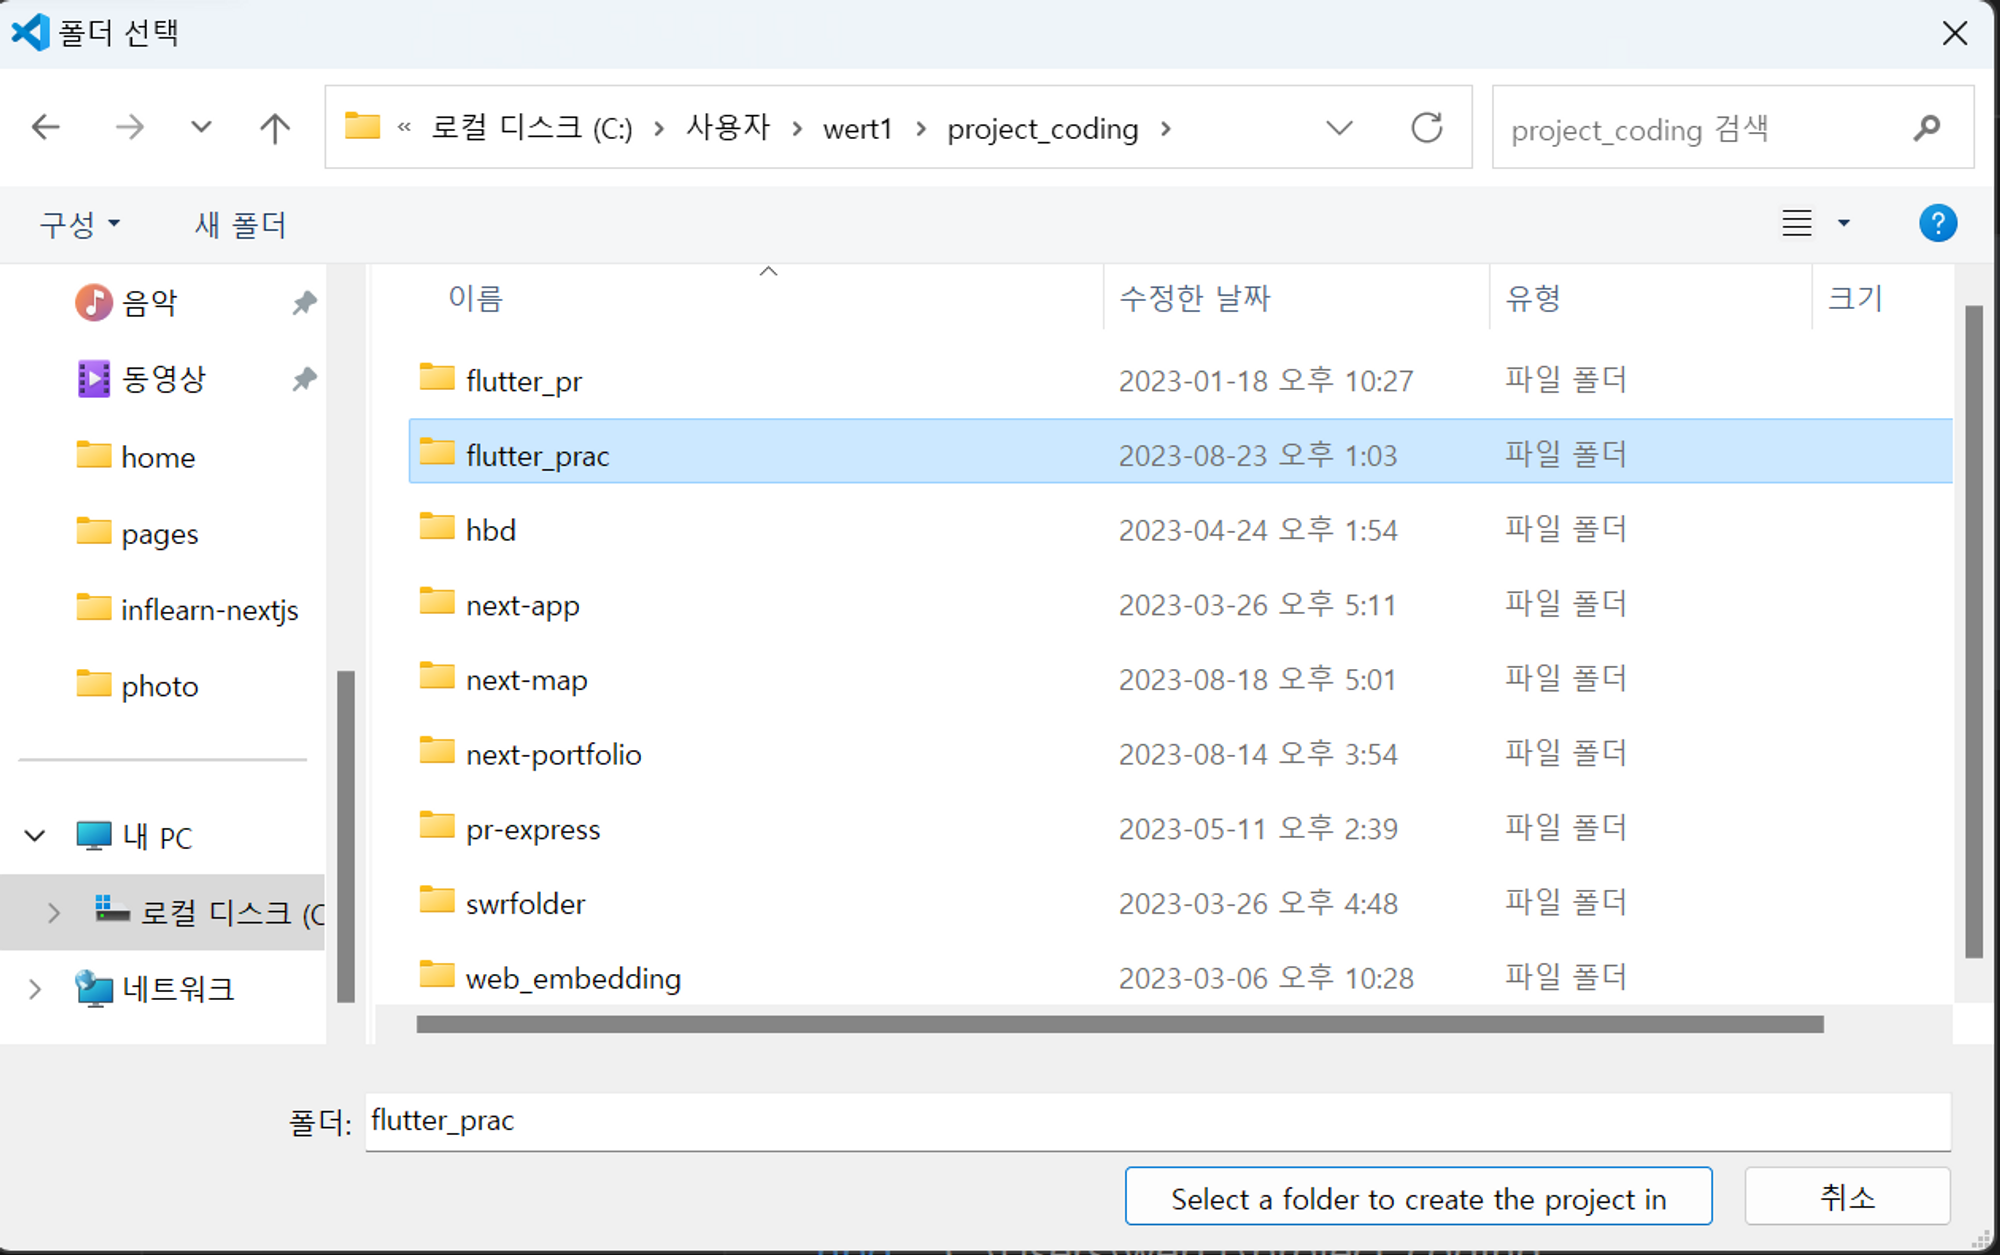Unpin 음악 using its pin icon
Image resolution: width=2000 pixels, height=1255 pixels.
(x=304, y=302)
